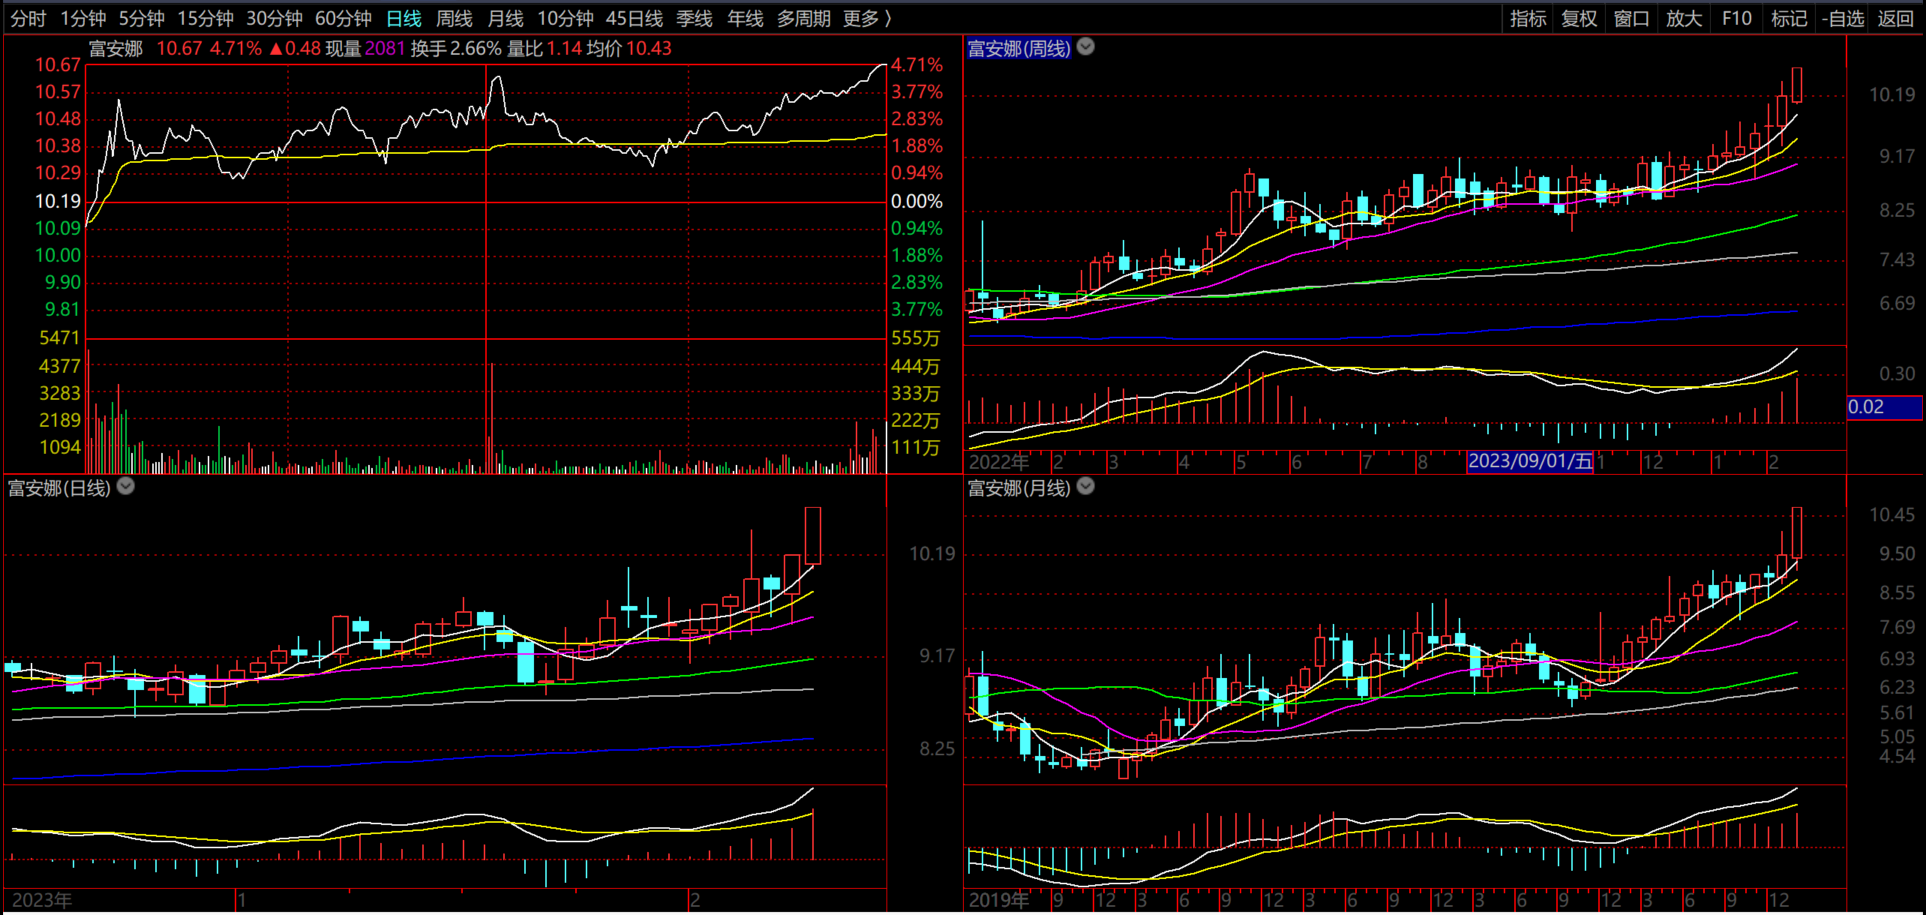Click the 10.45 monthly price axis label
Image resolution: width=1926 pixels, height=915 pixels.
1892,515
